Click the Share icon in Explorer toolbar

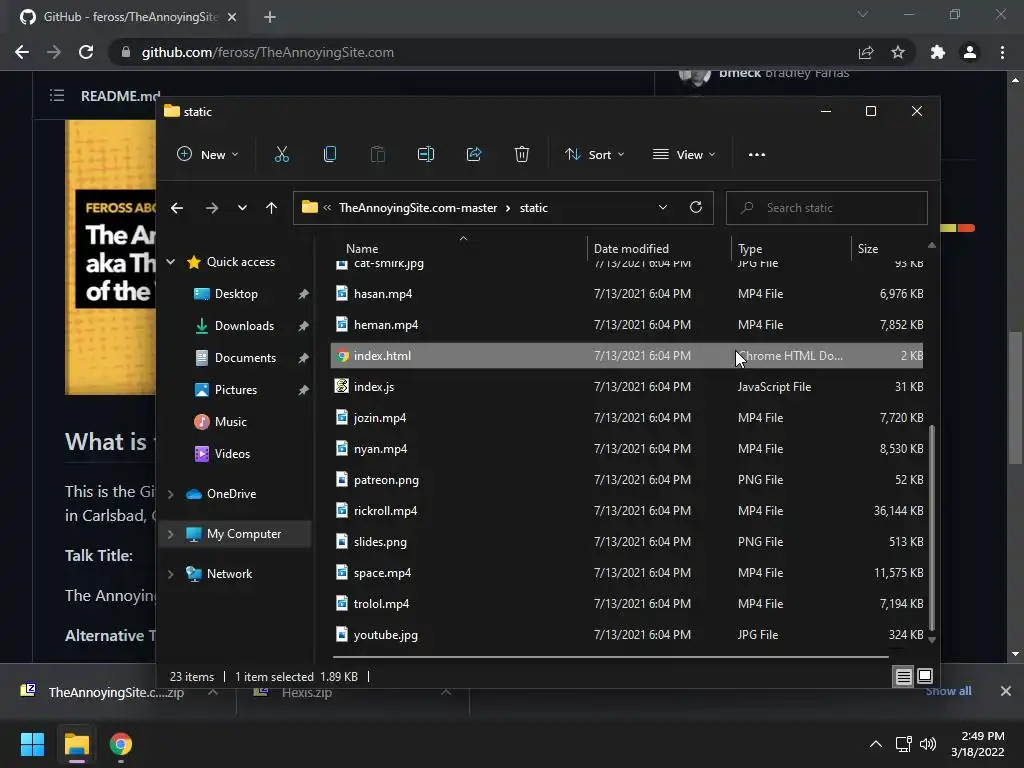click(473, 155)
